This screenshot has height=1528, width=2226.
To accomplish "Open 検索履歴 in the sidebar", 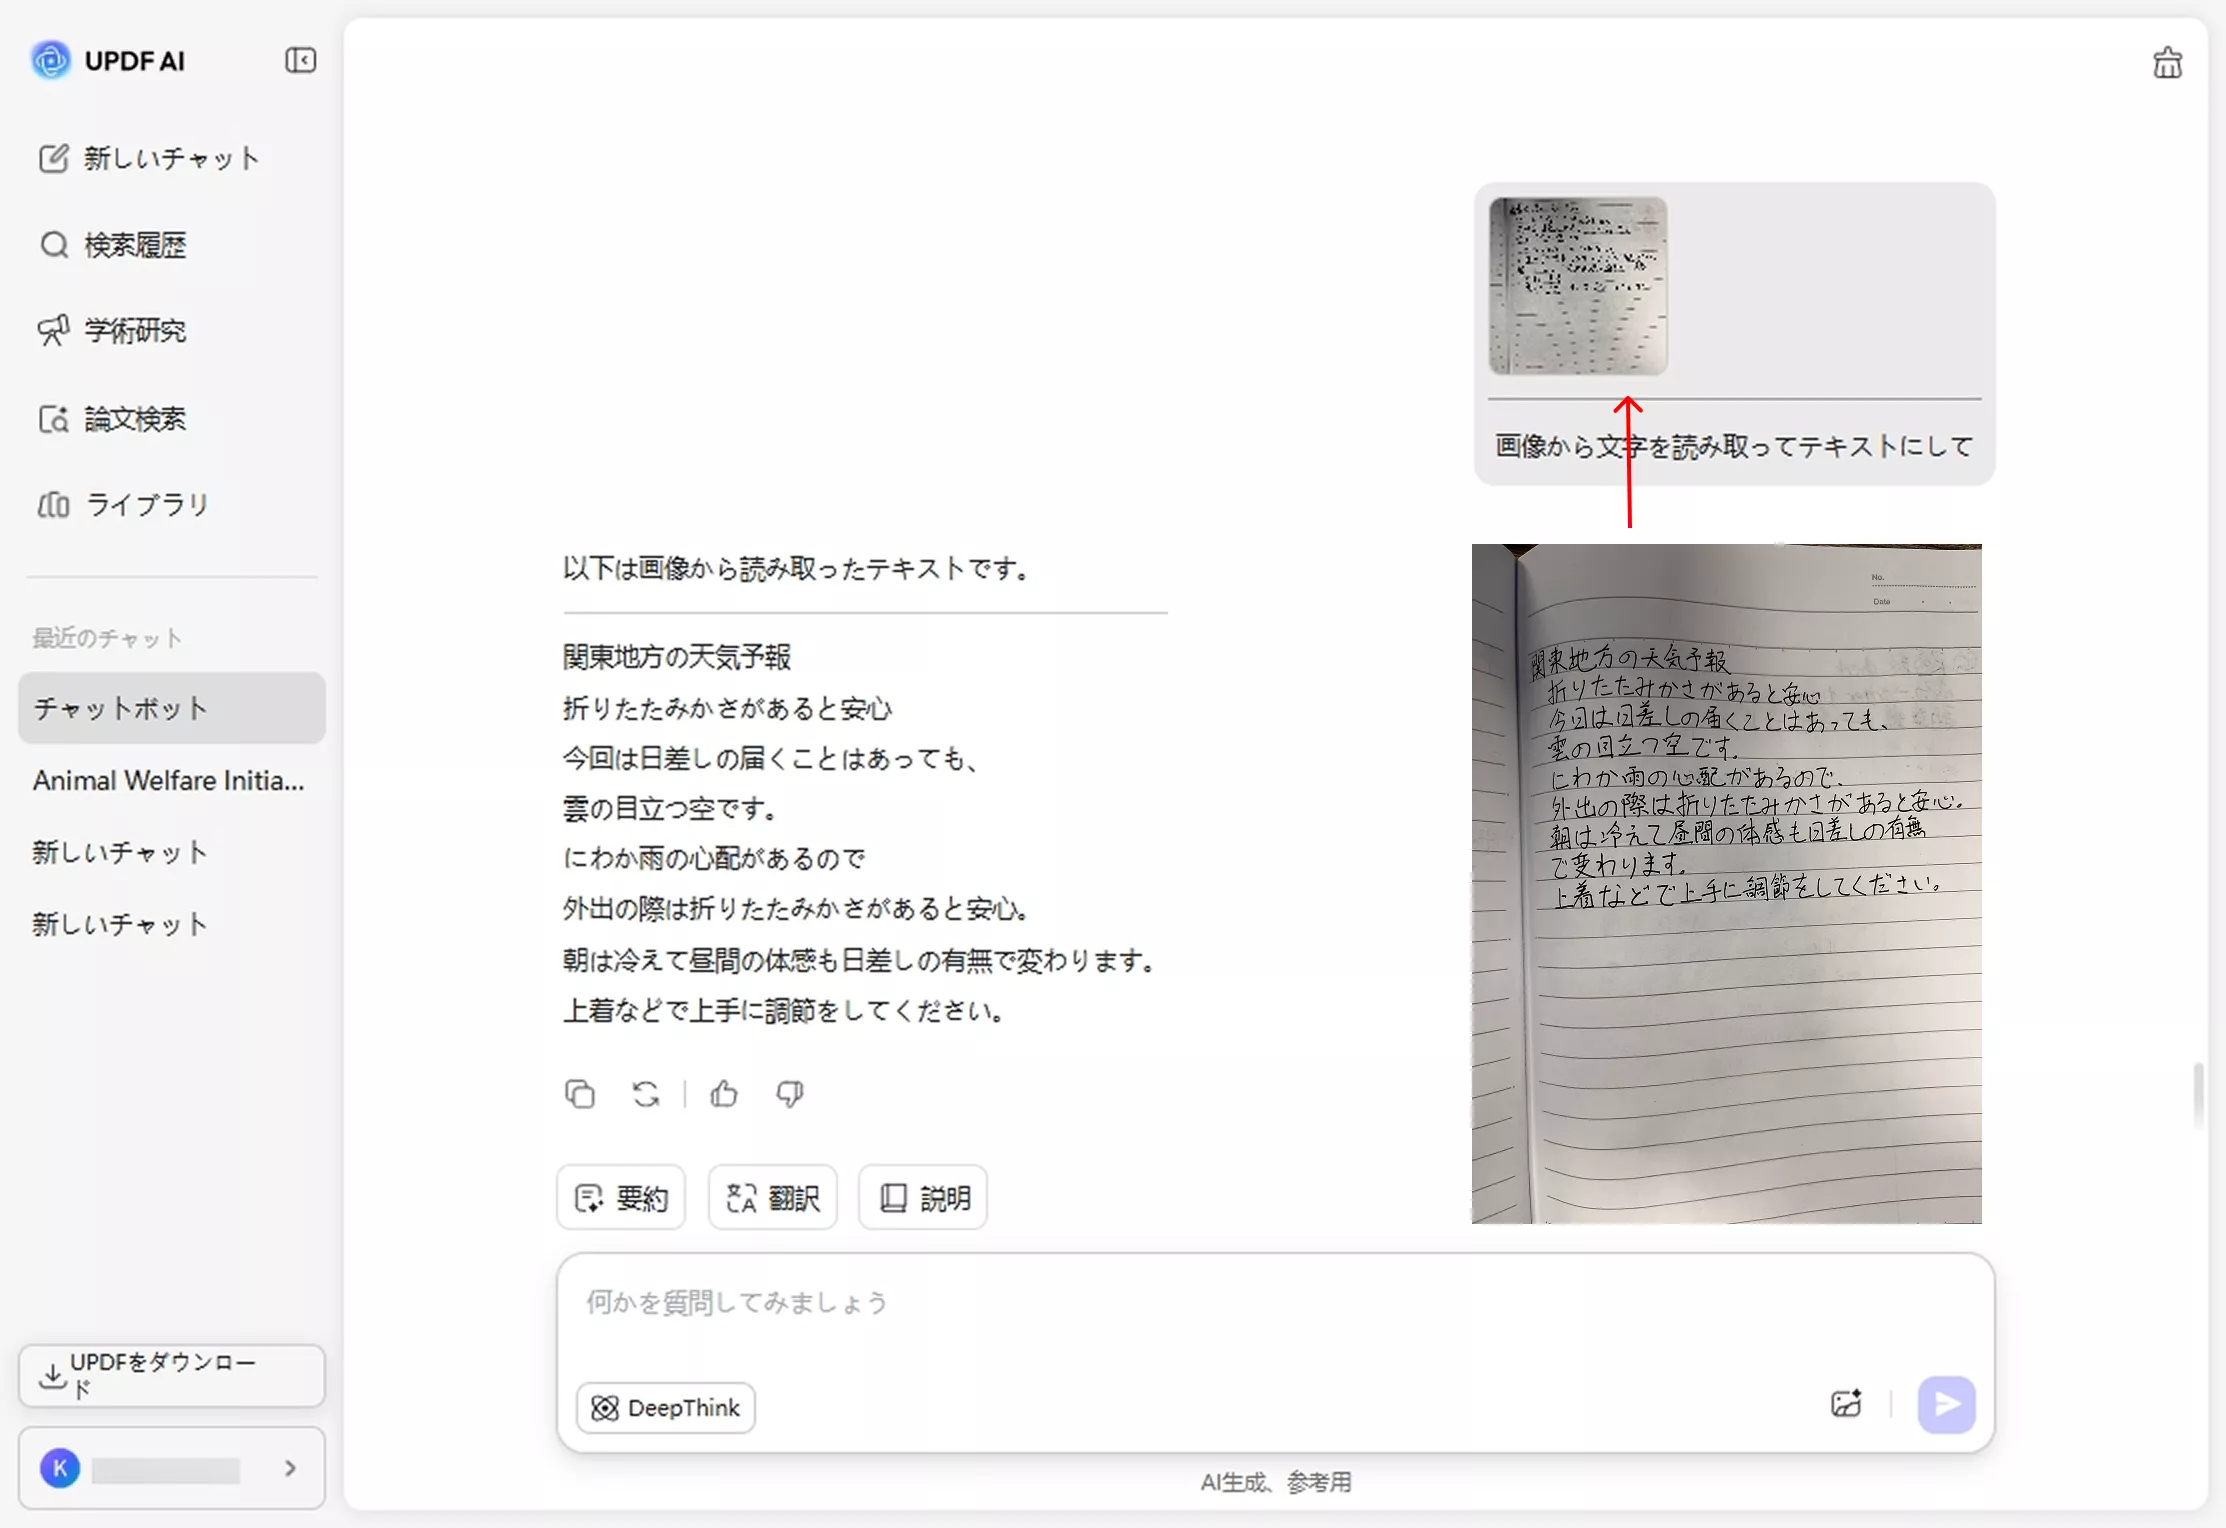I will click(x=134, y=244).
